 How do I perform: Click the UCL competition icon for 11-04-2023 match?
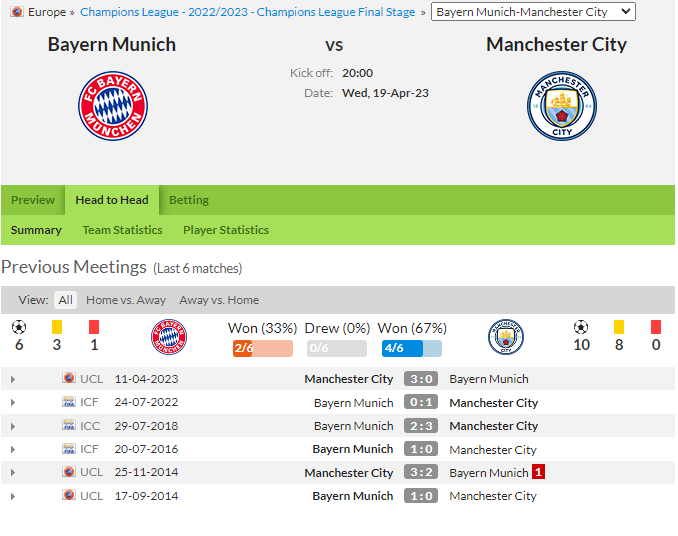tap(69, 378)
